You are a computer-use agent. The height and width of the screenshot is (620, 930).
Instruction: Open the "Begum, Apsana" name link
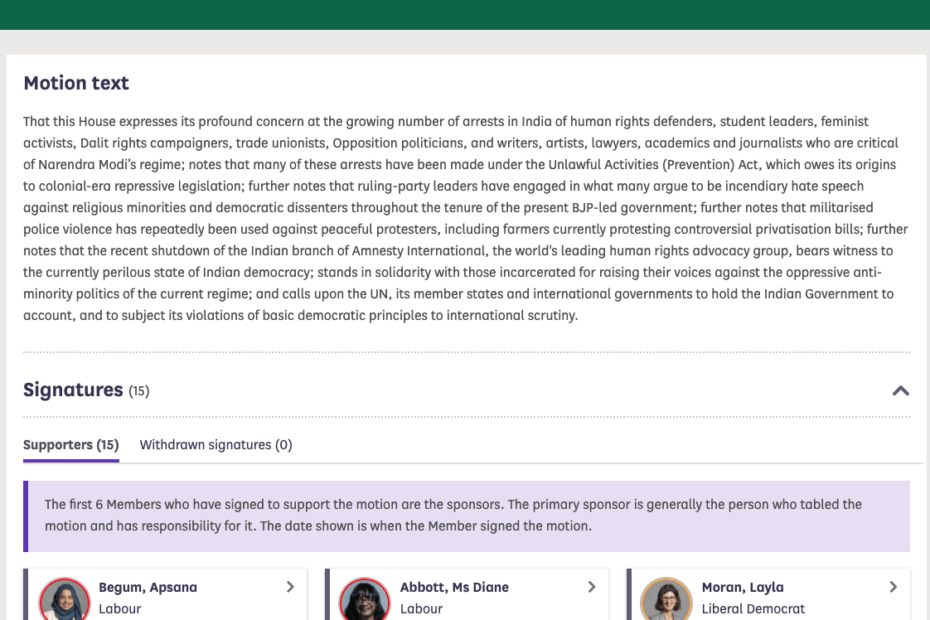[147, 587]
